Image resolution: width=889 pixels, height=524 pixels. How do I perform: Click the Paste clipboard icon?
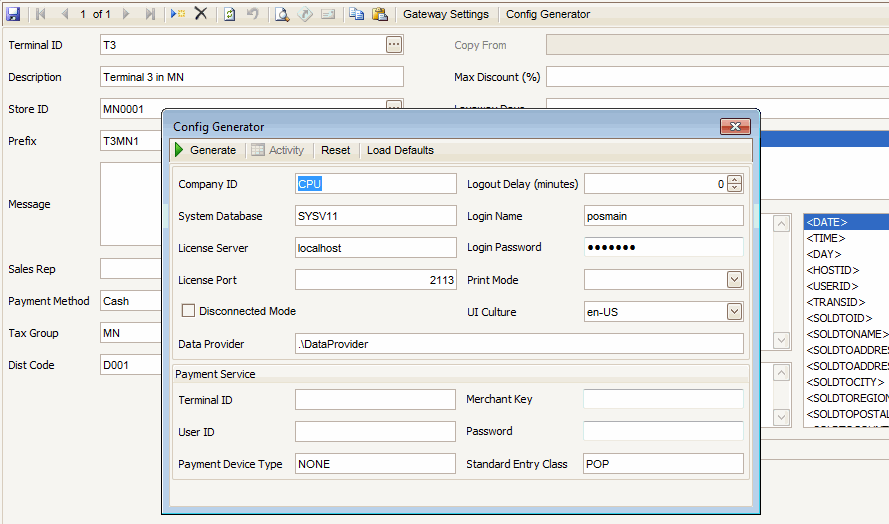pos(380,14)
